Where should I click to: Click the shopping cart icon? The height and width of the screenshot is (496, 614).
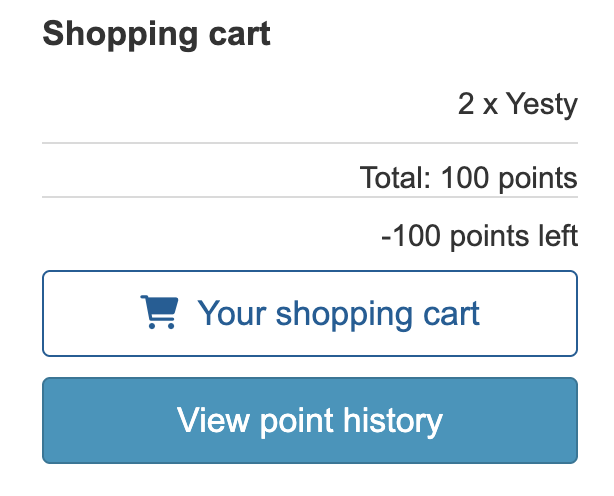[x=158, y=313]
